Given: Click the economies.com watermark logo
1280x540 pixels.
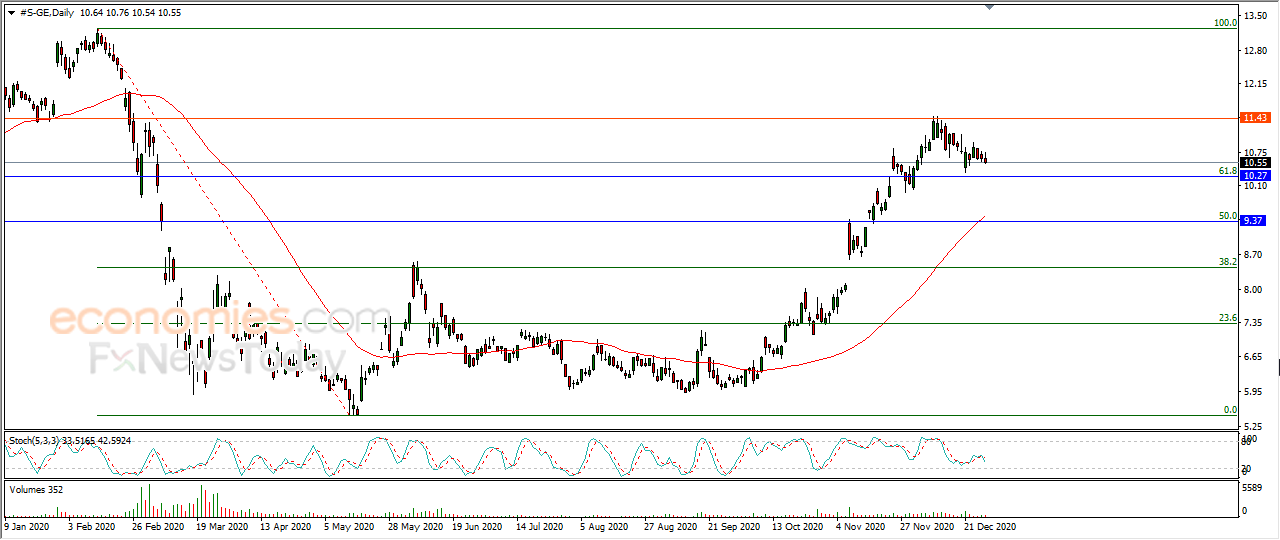Looking at the screenshot, I should click(208, 320).
